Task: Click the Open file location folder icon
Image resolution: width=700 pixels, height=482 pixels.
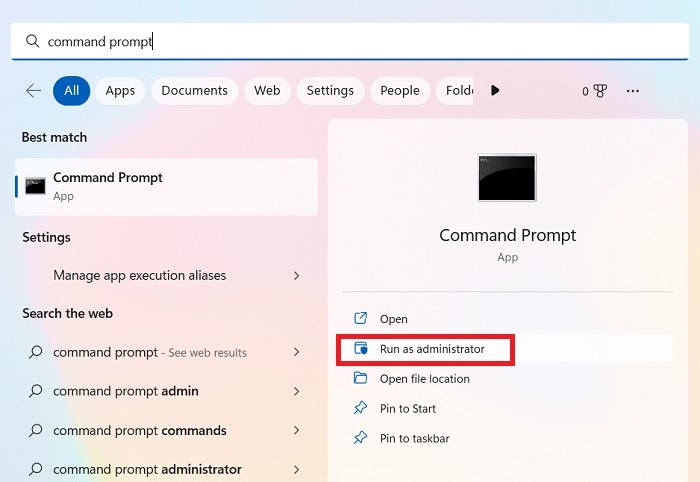Action: (360, 378)
